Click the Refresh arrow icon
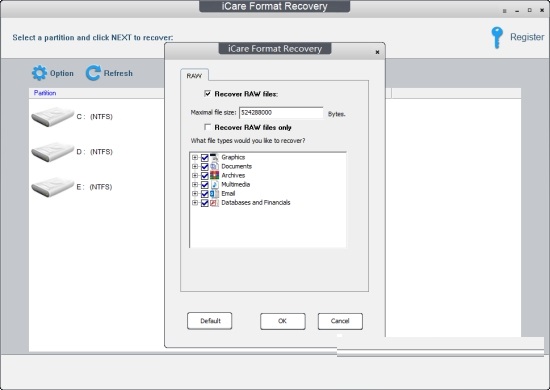The image size is (550, 390). click(93, 73)
